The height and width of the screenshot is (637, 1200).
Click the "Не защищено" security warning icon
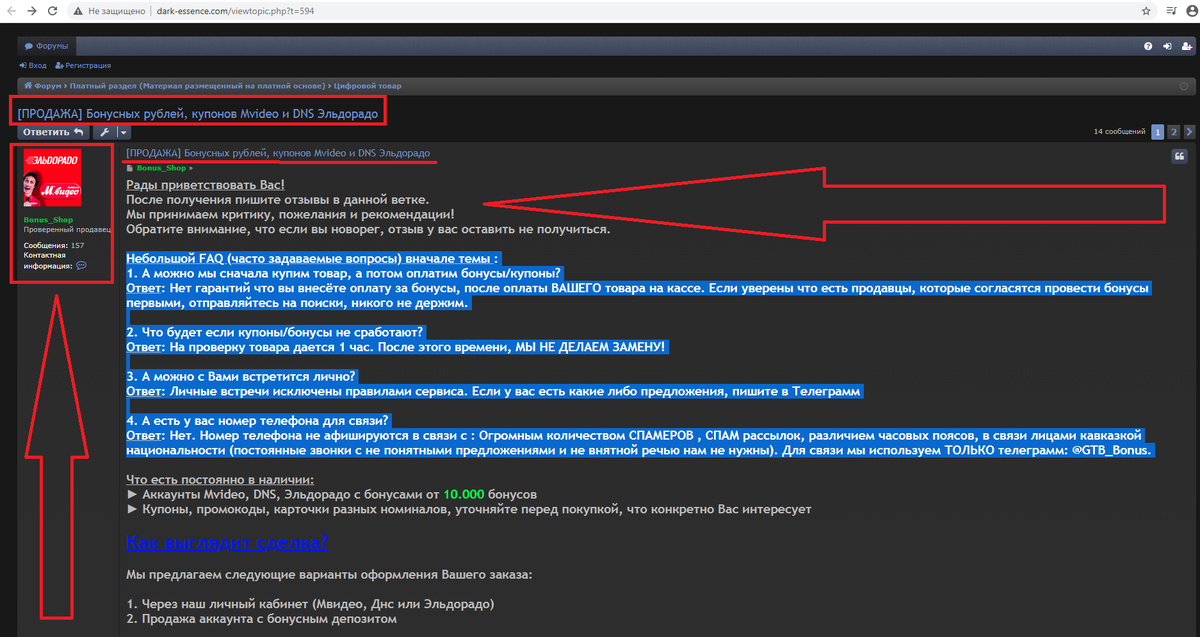point(78,11)
